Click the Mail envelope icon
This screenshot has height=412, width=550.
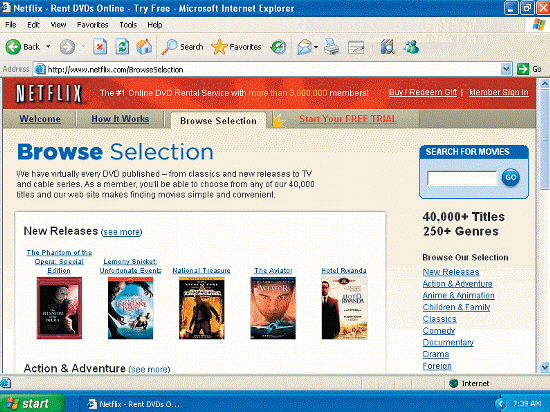[x=304, y=47]
